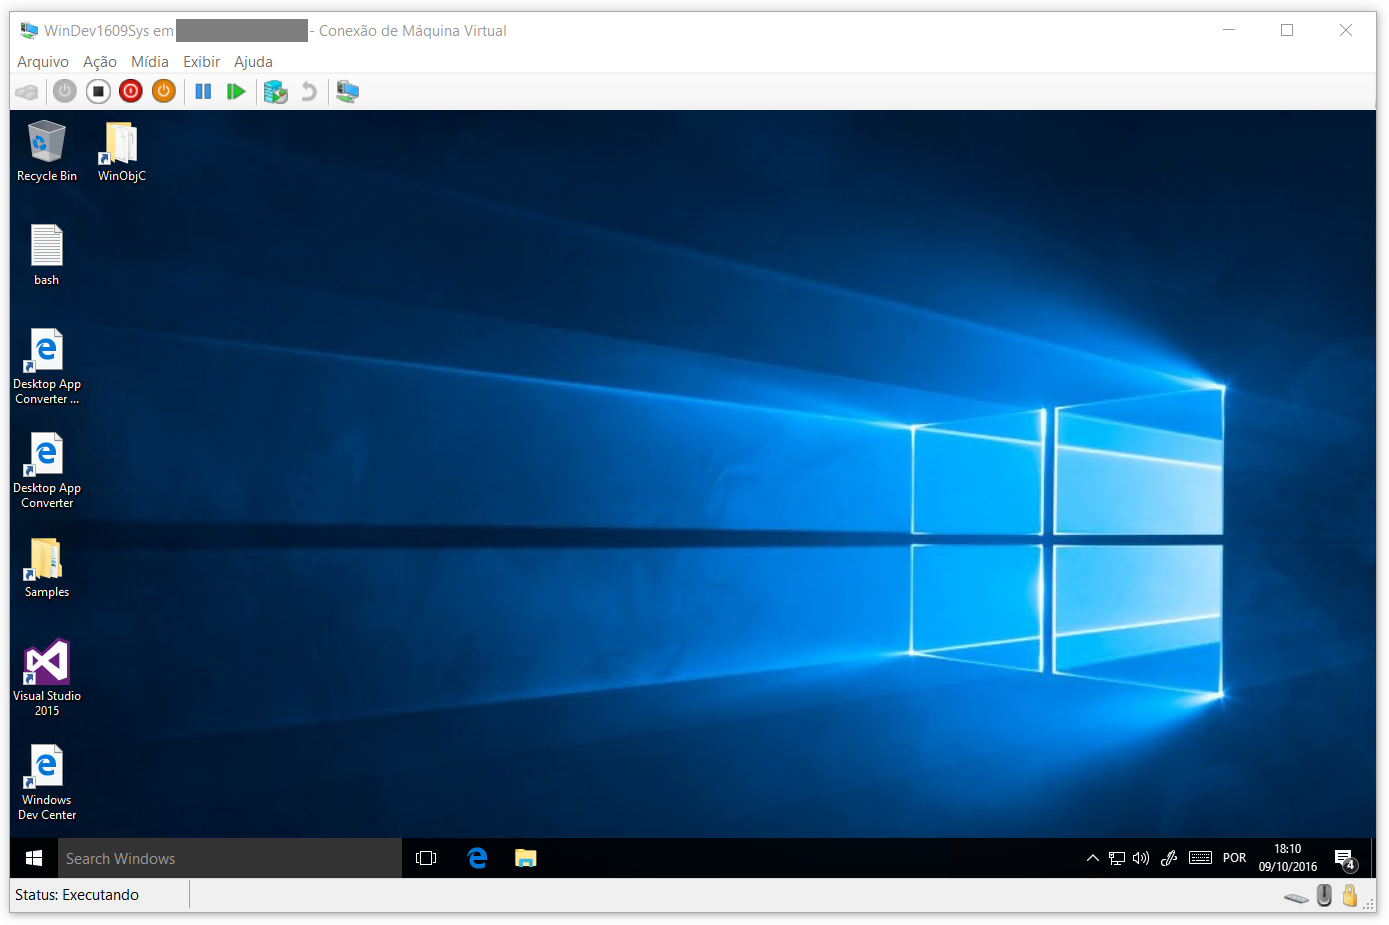Turn off the VM with the black stop icon

pyautogui.click(x=98, y=91)
